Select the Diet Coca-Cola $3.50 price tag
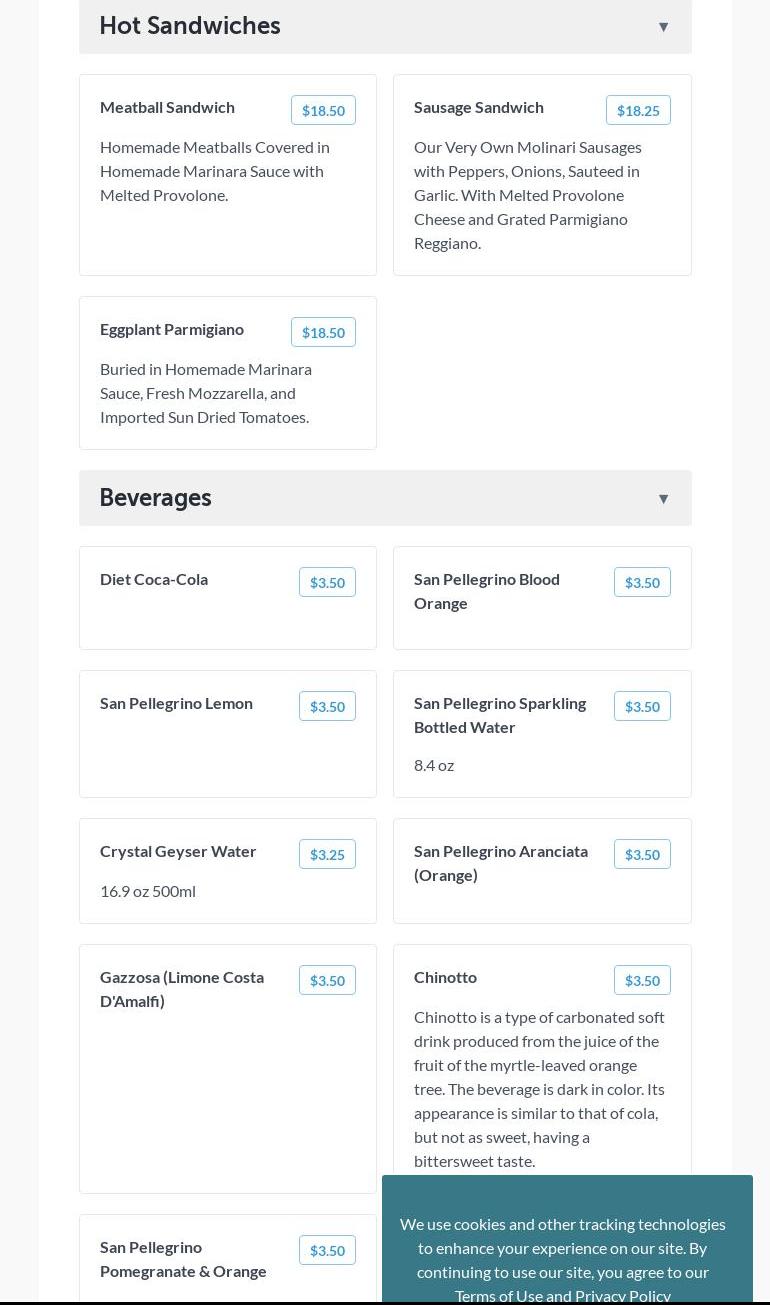770x1305 pixels. 327,583
